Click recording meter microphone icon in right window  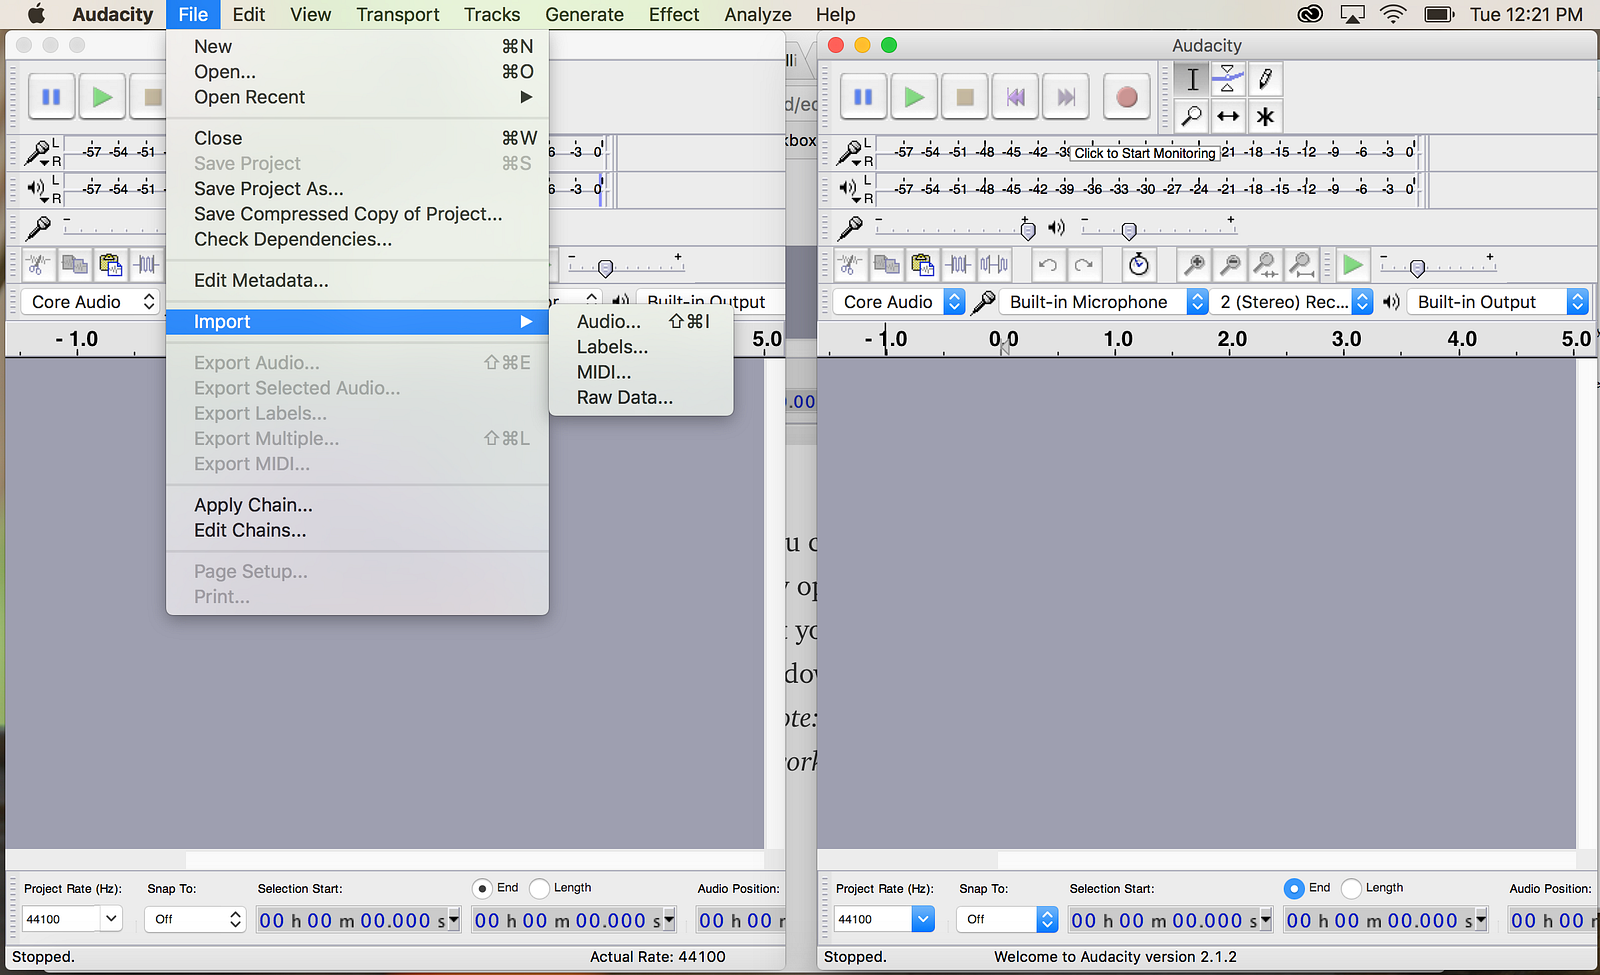[x=849, y=152]
